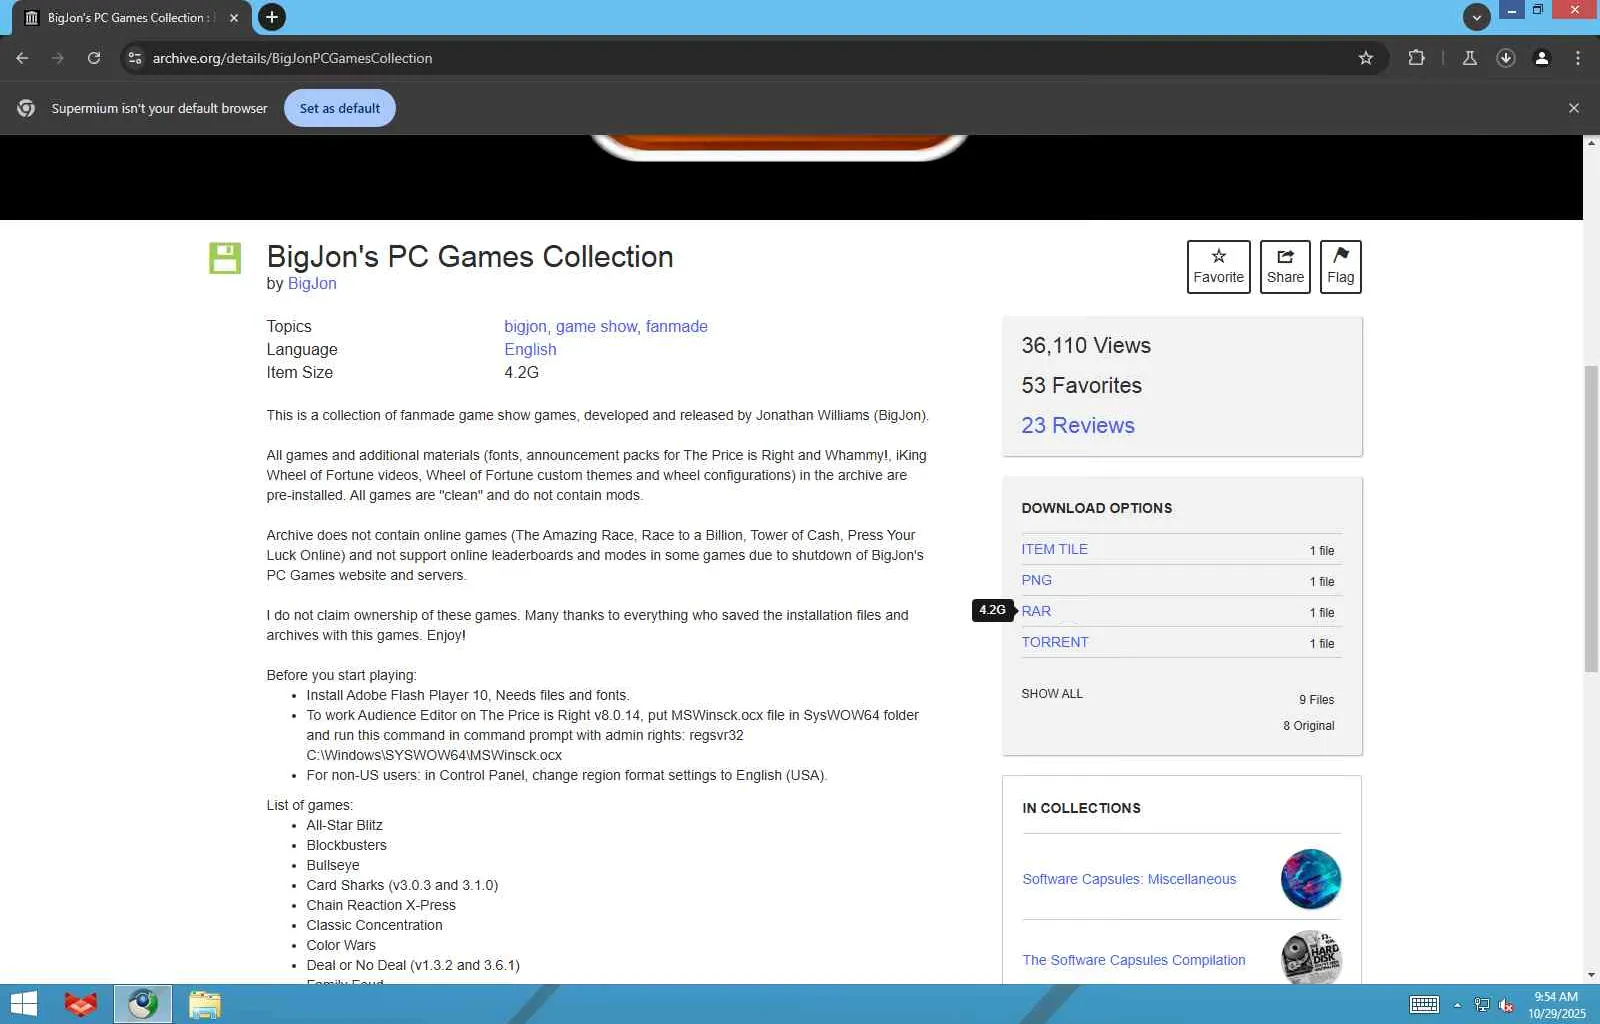Bookmark this page with the star icon
This screenshot has height=1024, width=1600.
click(1366, 58)
